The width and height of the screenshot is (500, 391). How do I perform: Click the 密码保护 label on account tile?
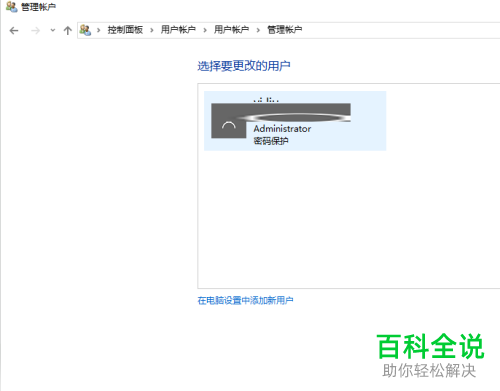click(271, 141)
